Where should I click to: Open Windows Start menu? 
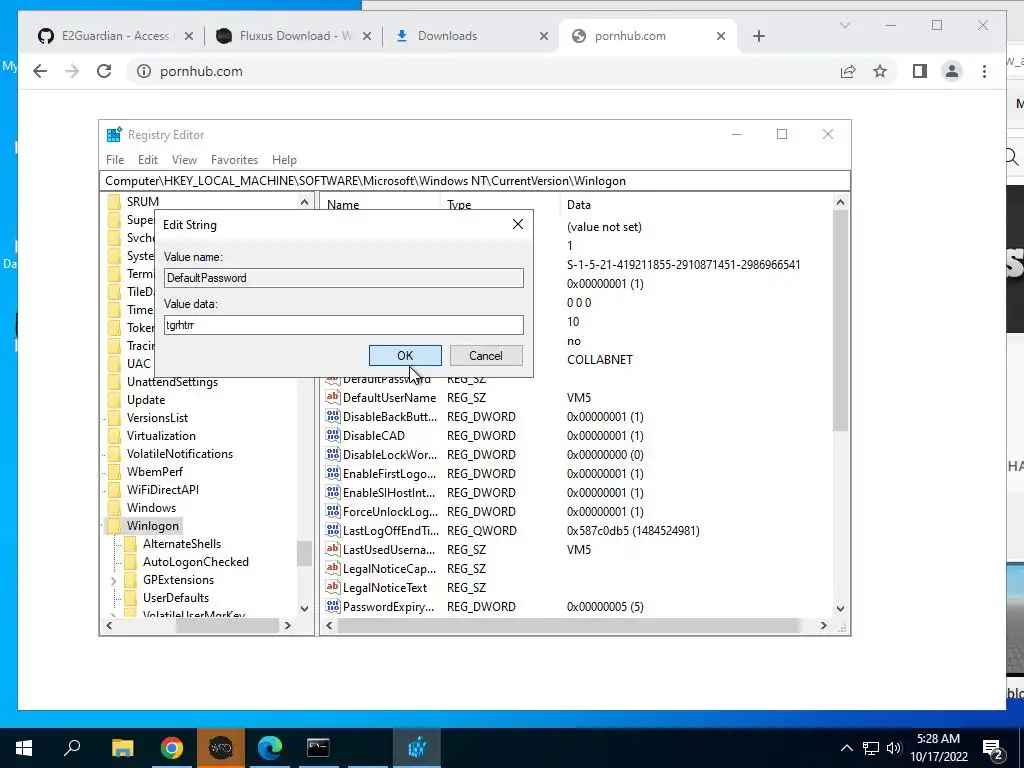click(24, 748)
